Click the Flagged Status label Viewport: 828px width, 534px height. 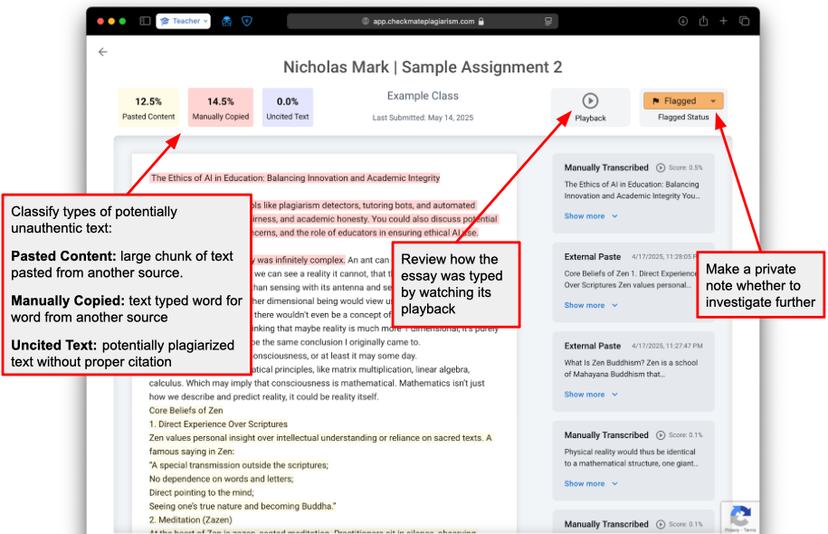[x=683, y=117]
